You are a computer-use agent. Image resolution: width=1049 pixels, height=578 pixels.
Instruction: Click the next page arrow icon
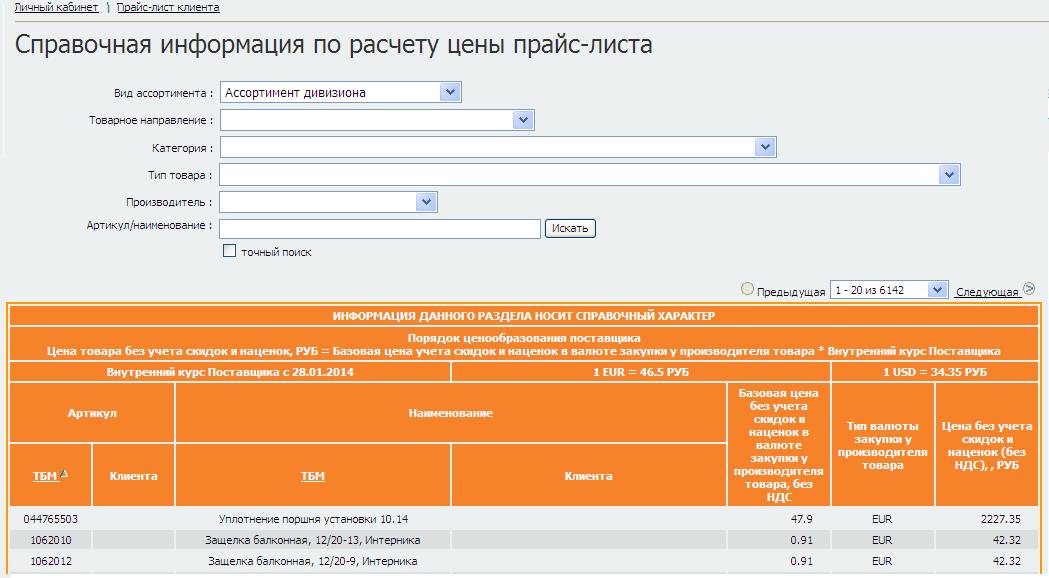1028,291
